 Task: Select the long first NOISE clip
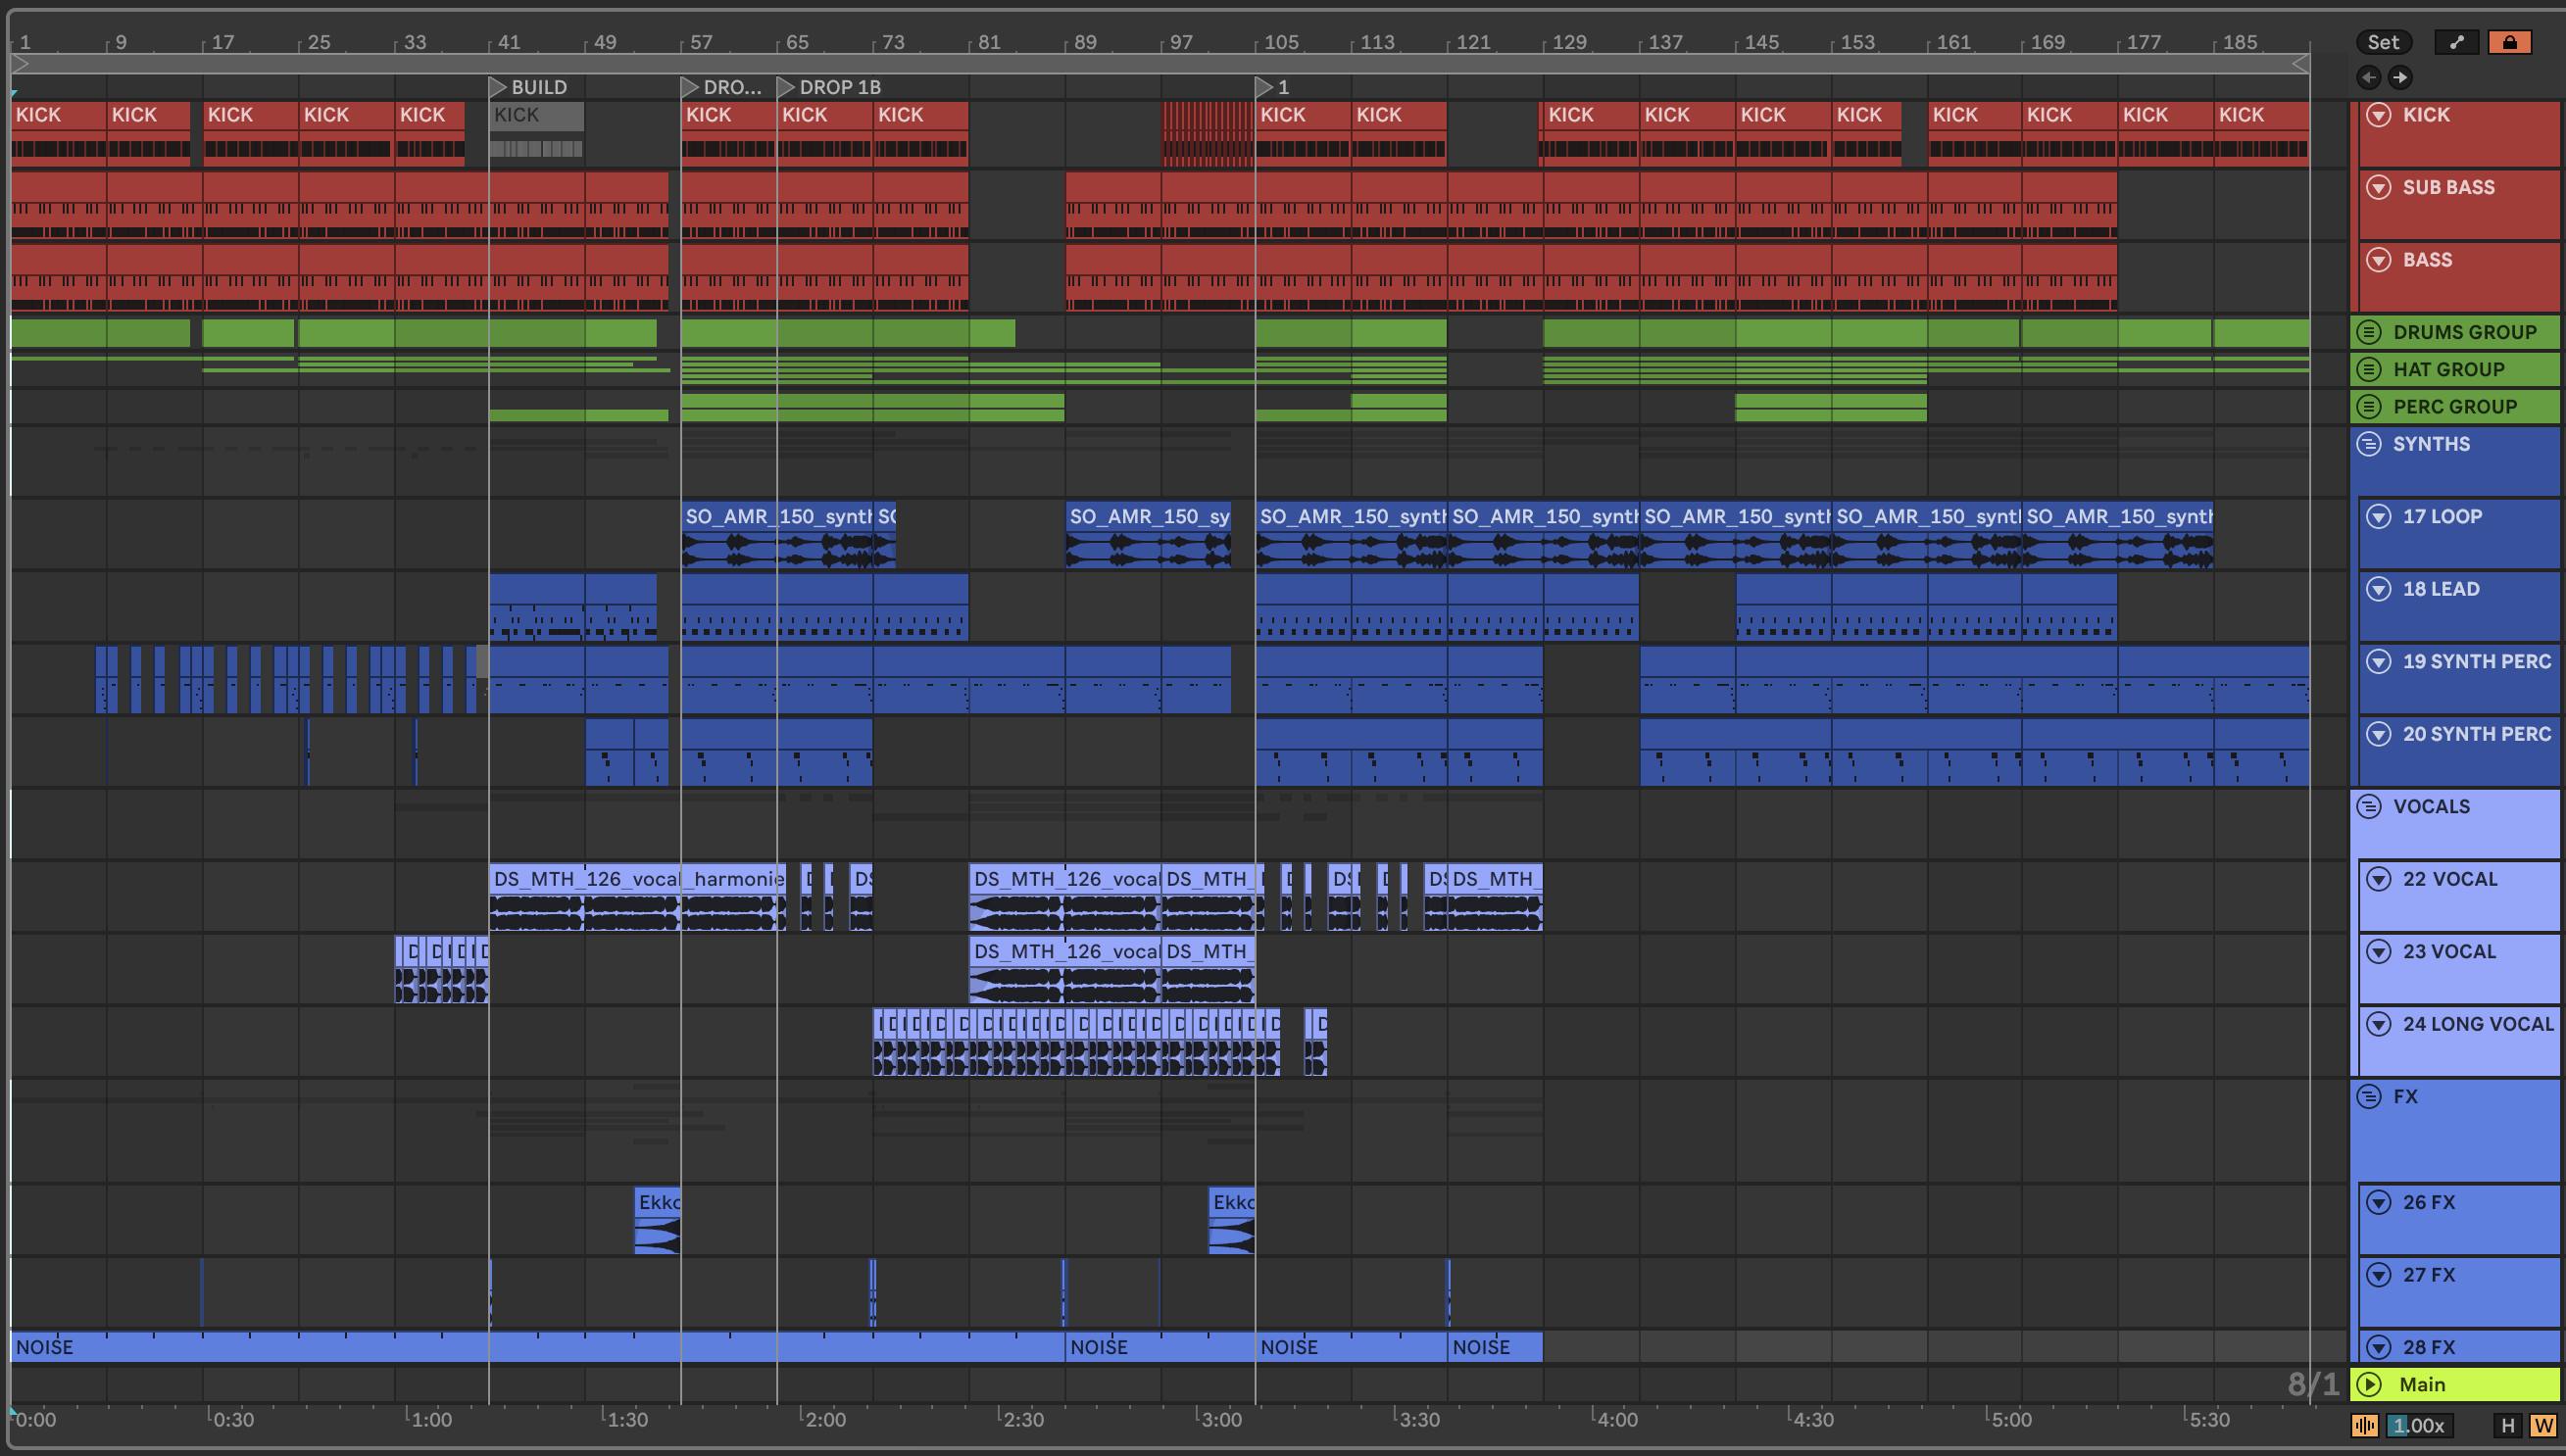[x=537, y=1347]
